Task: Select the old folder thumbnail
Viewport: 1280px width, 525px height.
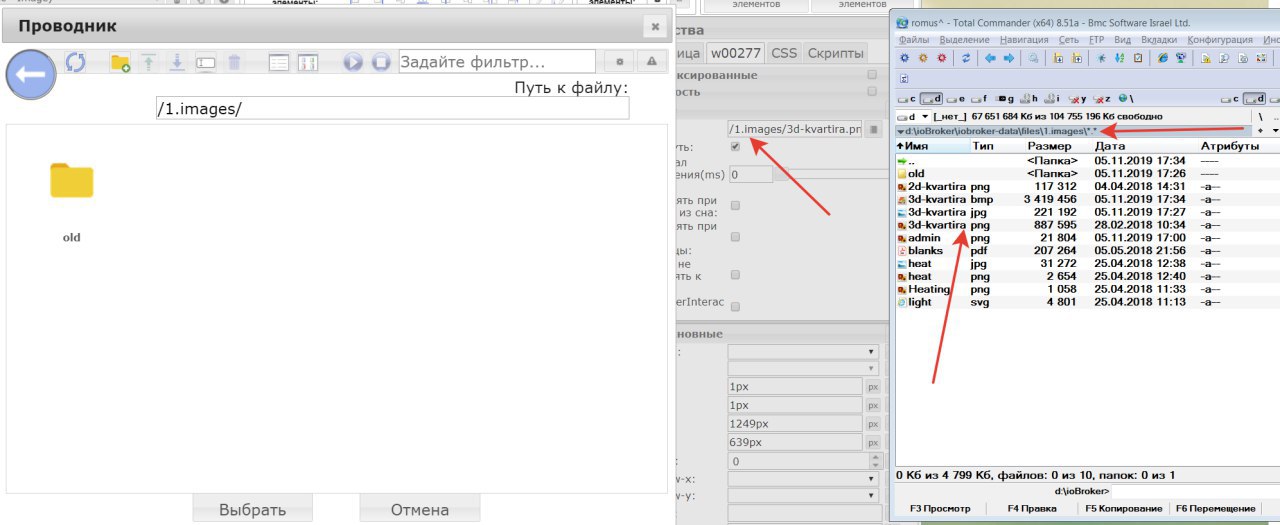Action: point(71,183)
